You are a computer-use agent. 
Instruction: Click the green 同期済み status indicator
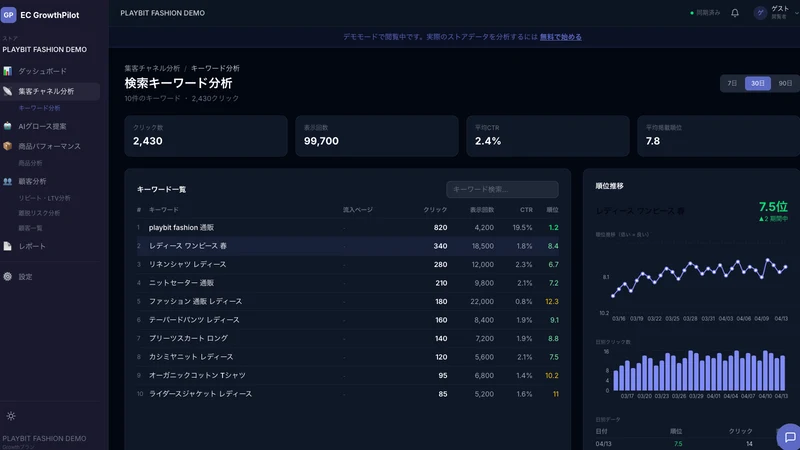tap(705, 13)
